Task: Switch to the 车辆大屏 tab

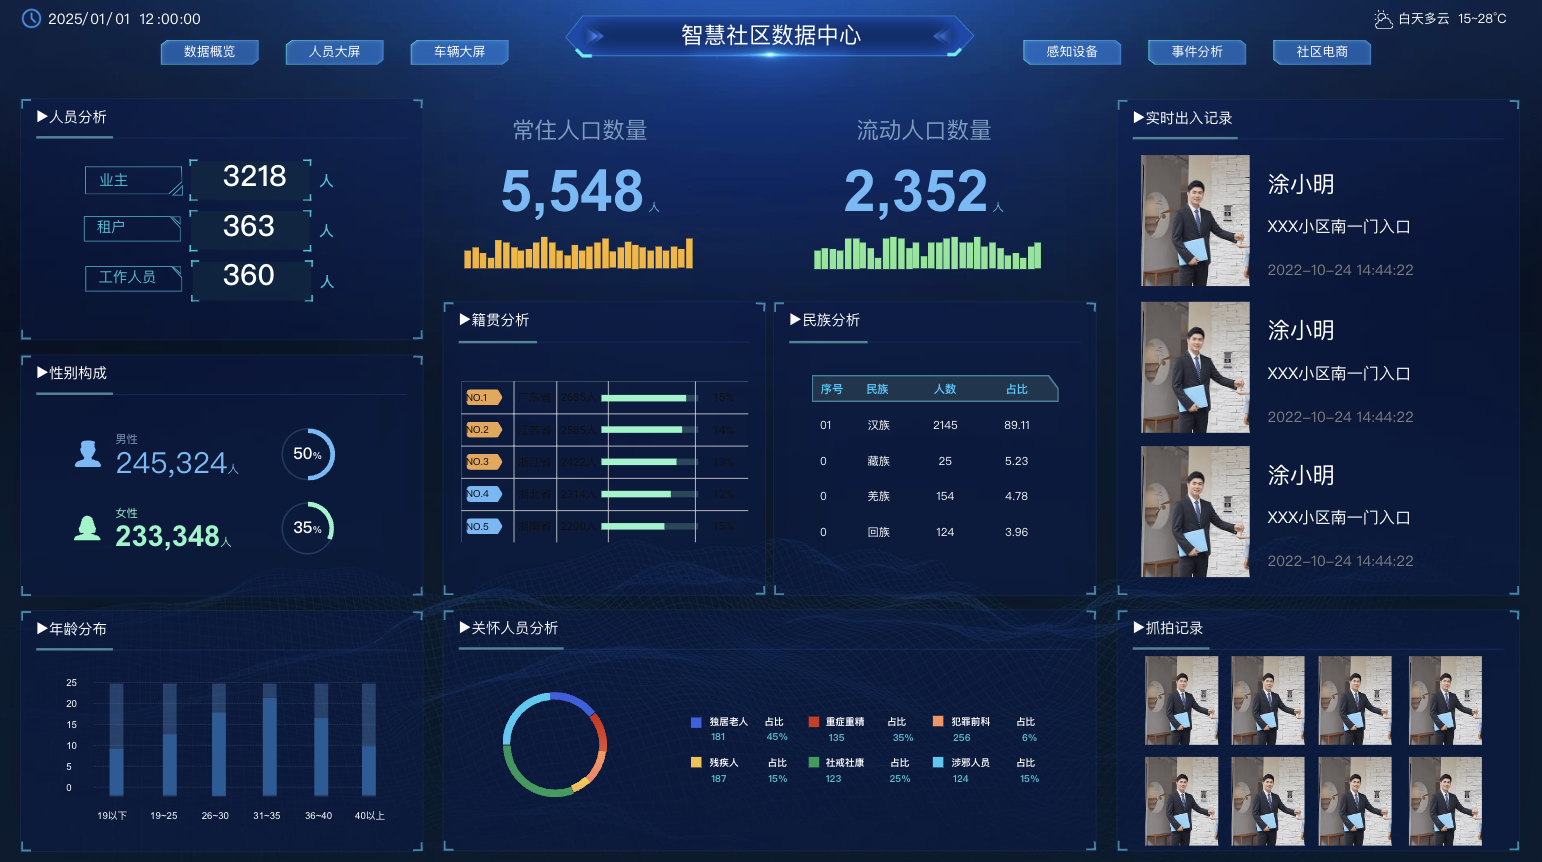Action: point(459,52)
